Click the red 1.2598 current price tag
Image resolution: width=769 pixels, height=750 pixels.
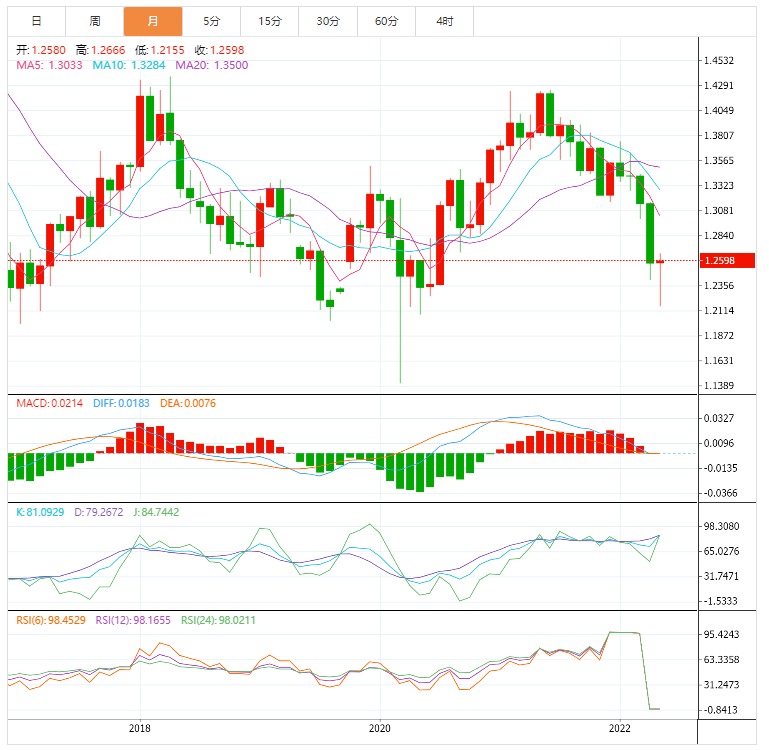[727, 260]
